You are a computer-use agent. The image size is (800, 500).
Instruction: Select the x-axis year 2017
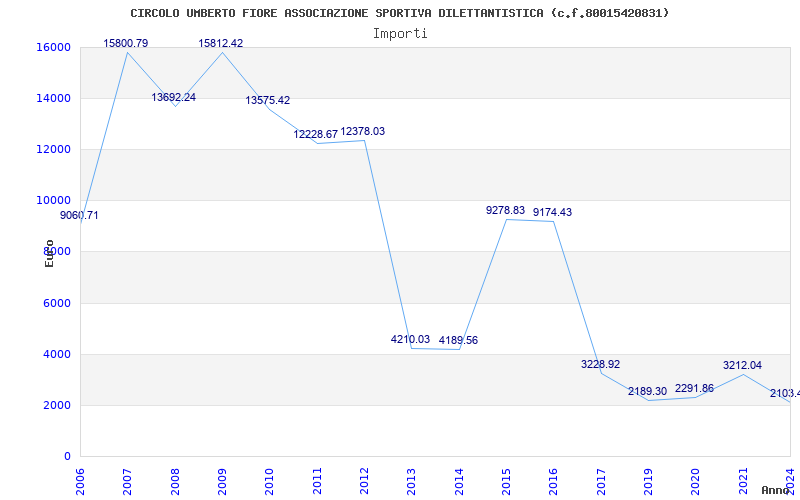(x=601, y=481)
